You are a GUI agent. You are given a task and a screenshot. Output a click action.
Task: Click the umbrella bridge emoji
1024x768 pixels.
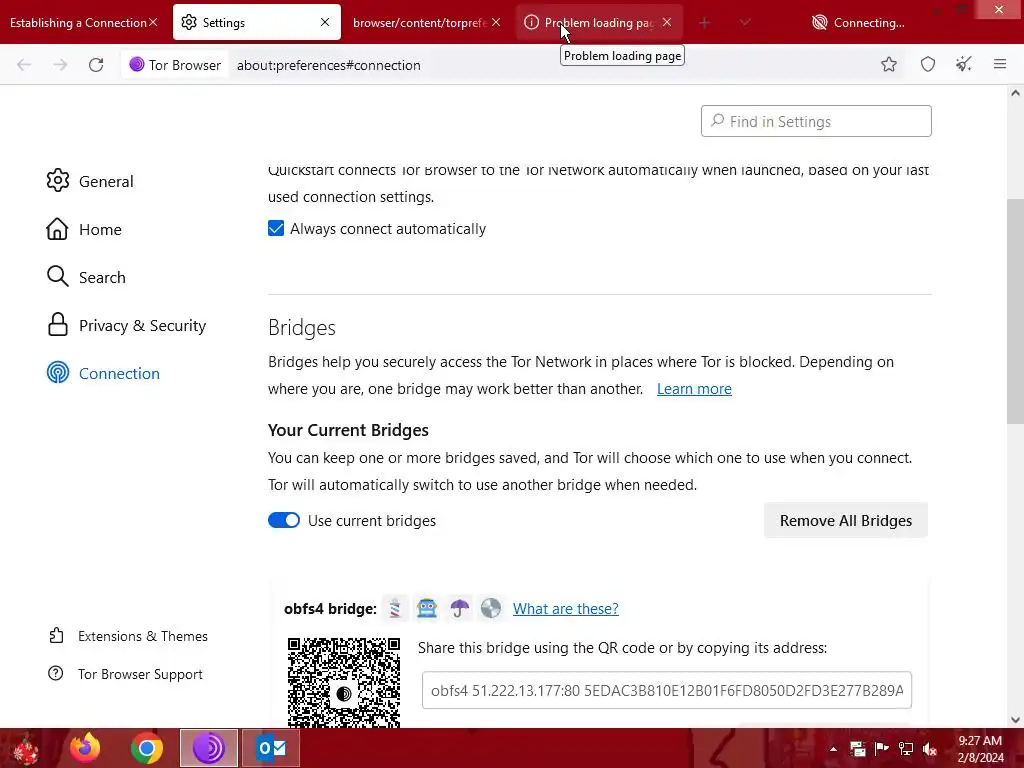click(460, 608)
